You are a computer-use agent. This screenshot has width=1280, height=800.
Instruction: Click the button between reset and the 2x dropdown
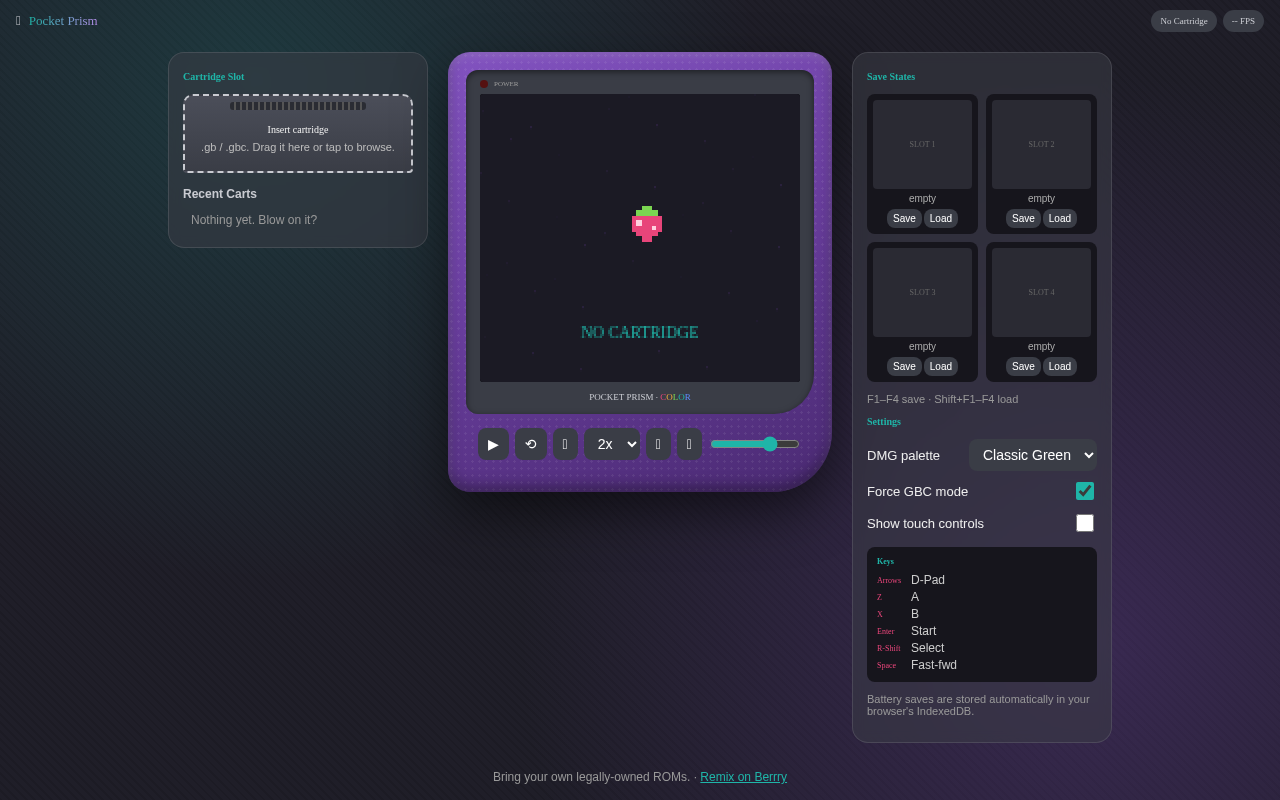(565, 444)
